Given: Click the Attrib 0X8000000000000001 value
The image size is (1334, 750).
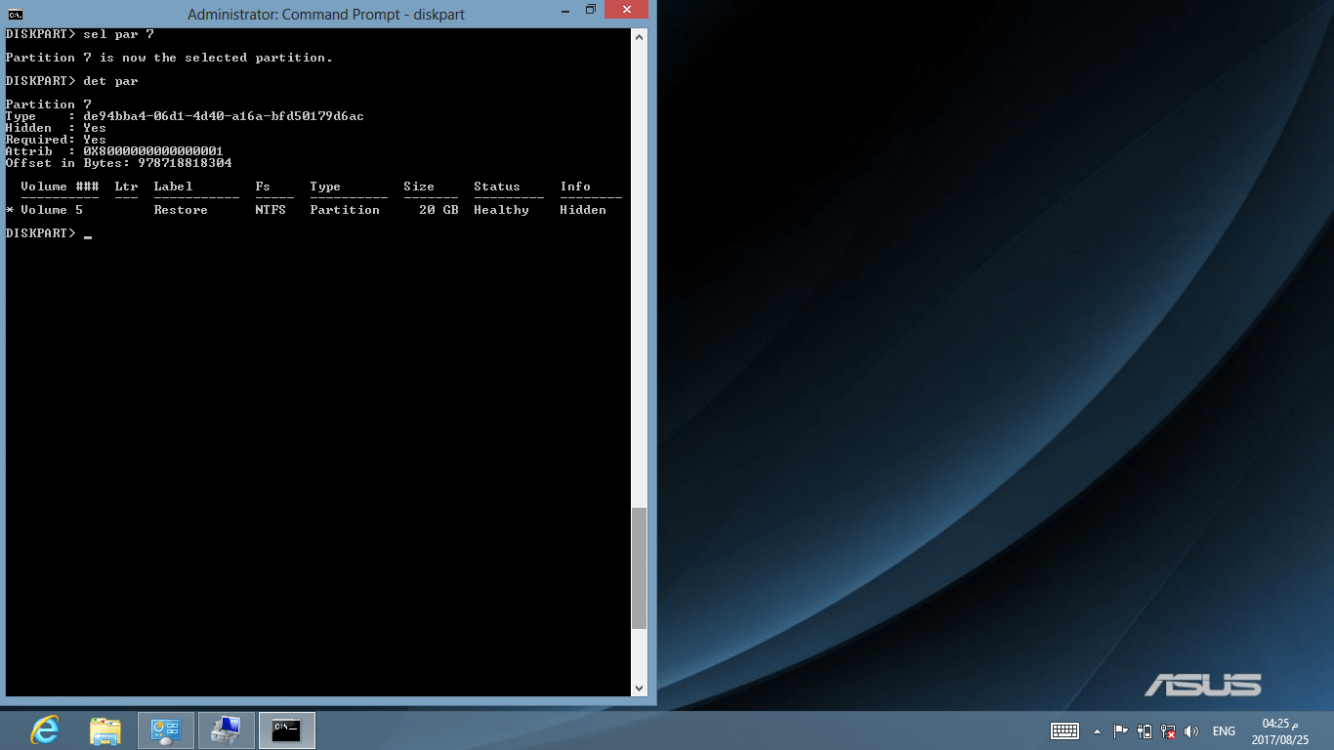Looking at the screenshot, I should (153, 151).
